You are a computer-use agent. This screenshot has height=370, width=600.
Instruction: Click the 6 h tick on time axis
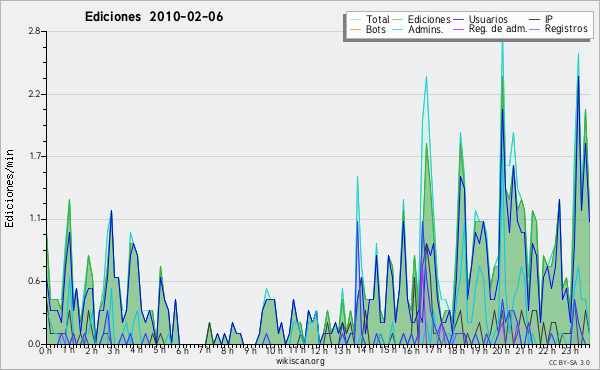[183, 351]
